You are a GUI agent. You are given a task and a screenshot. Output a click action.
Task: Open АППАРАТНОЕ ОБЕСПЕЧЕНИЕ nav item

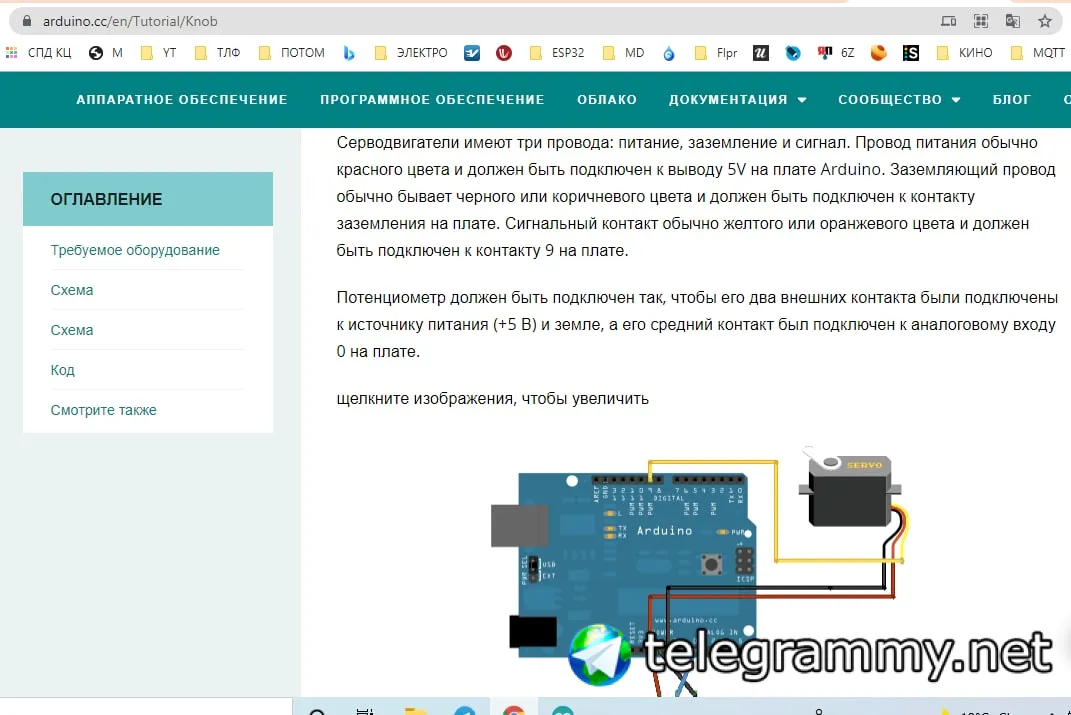click(x=182, y=100)
